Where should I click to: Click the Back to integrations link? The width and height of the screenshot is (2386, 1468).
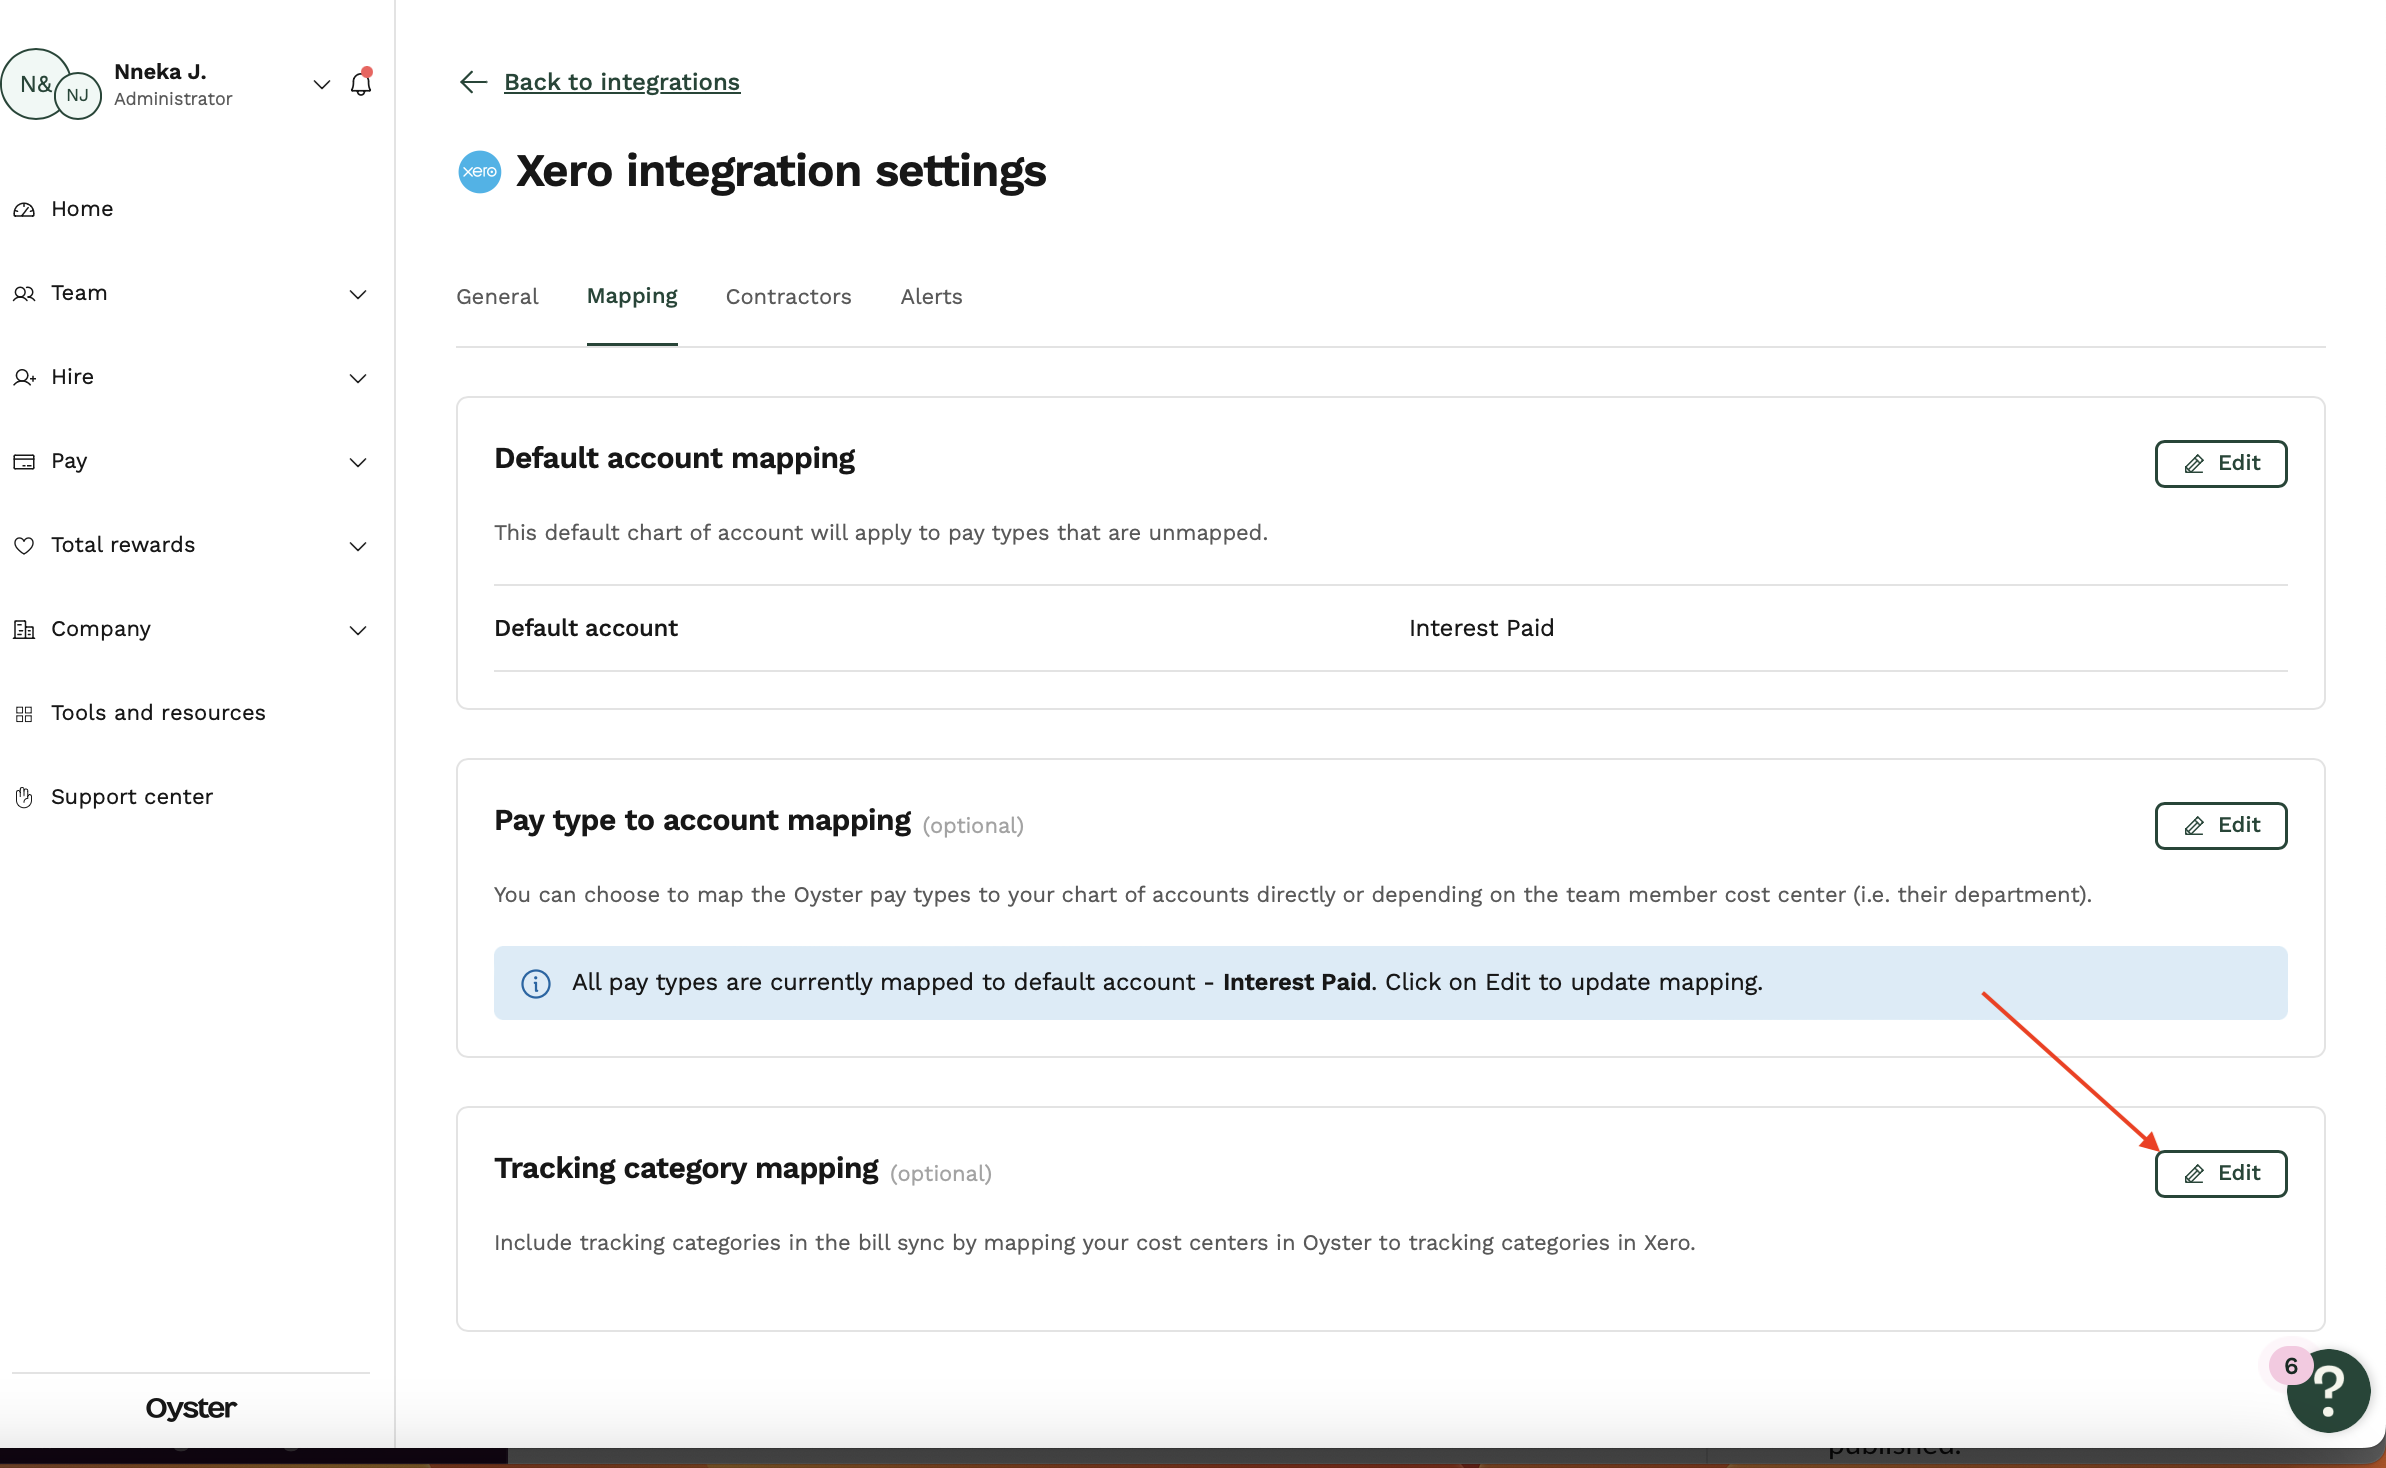(622, 82)
